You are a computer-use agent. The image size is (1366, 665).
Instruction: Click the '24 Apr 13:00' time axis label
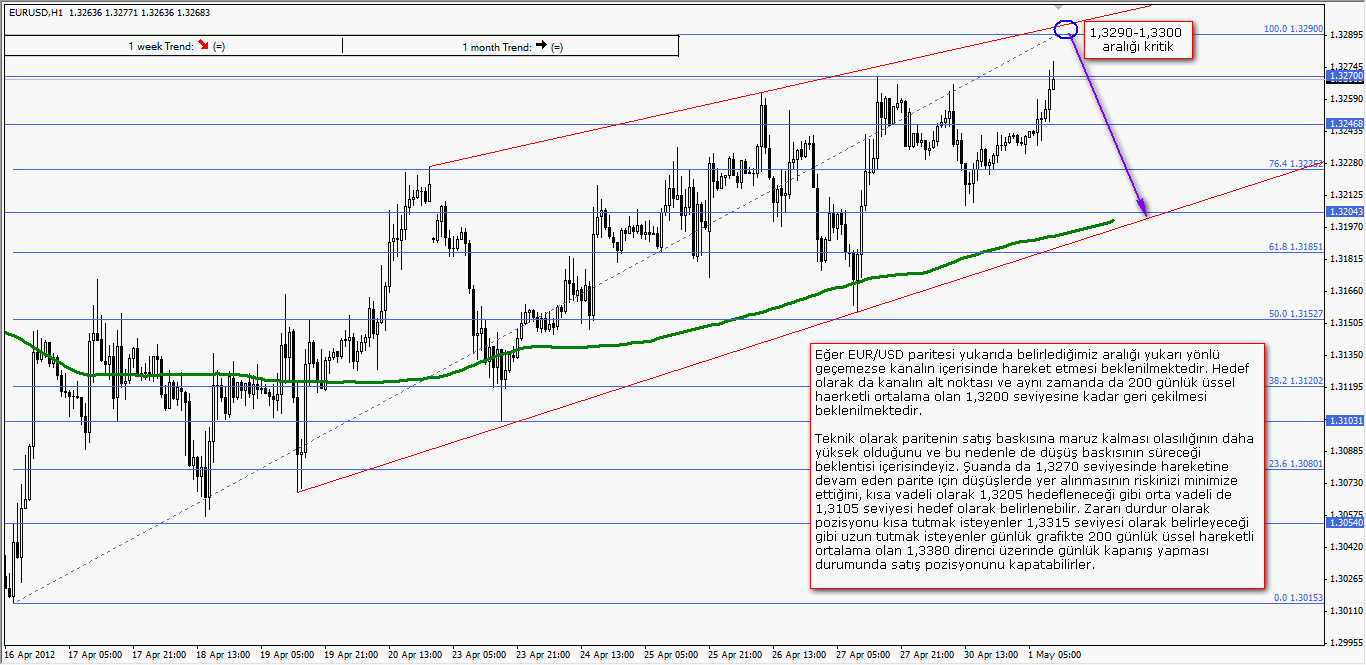coord(607,655)
